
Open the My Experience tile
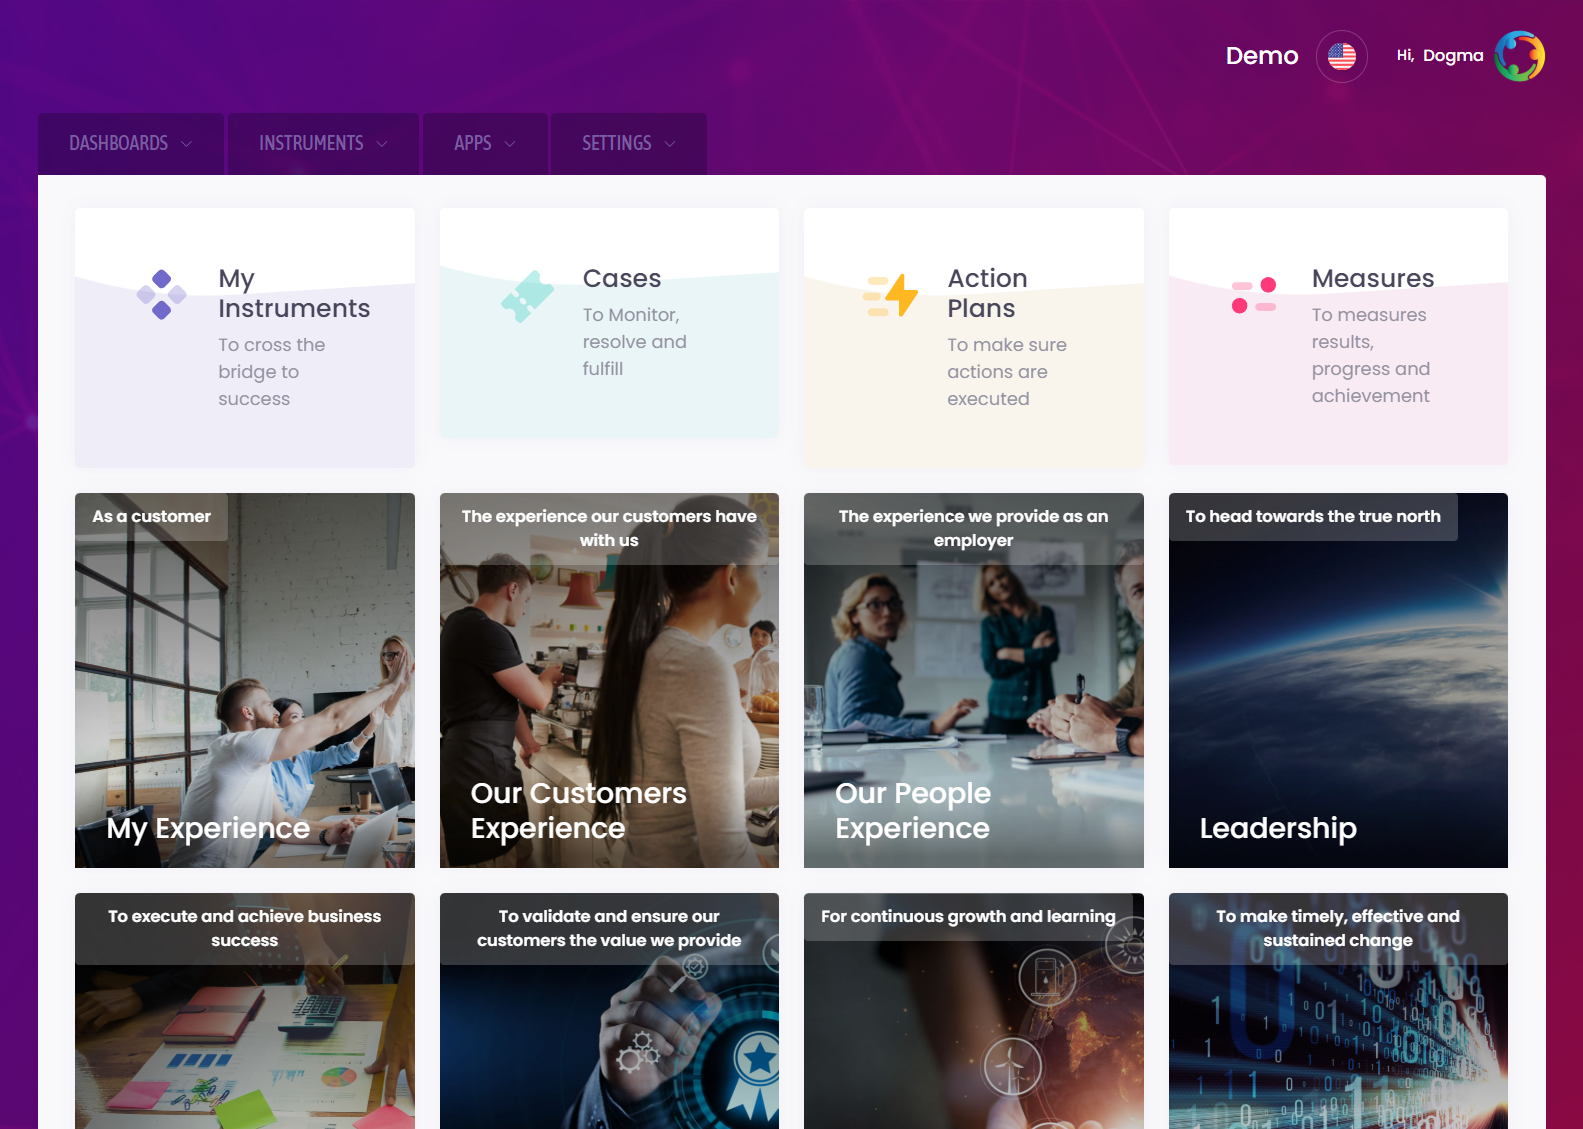245,680
